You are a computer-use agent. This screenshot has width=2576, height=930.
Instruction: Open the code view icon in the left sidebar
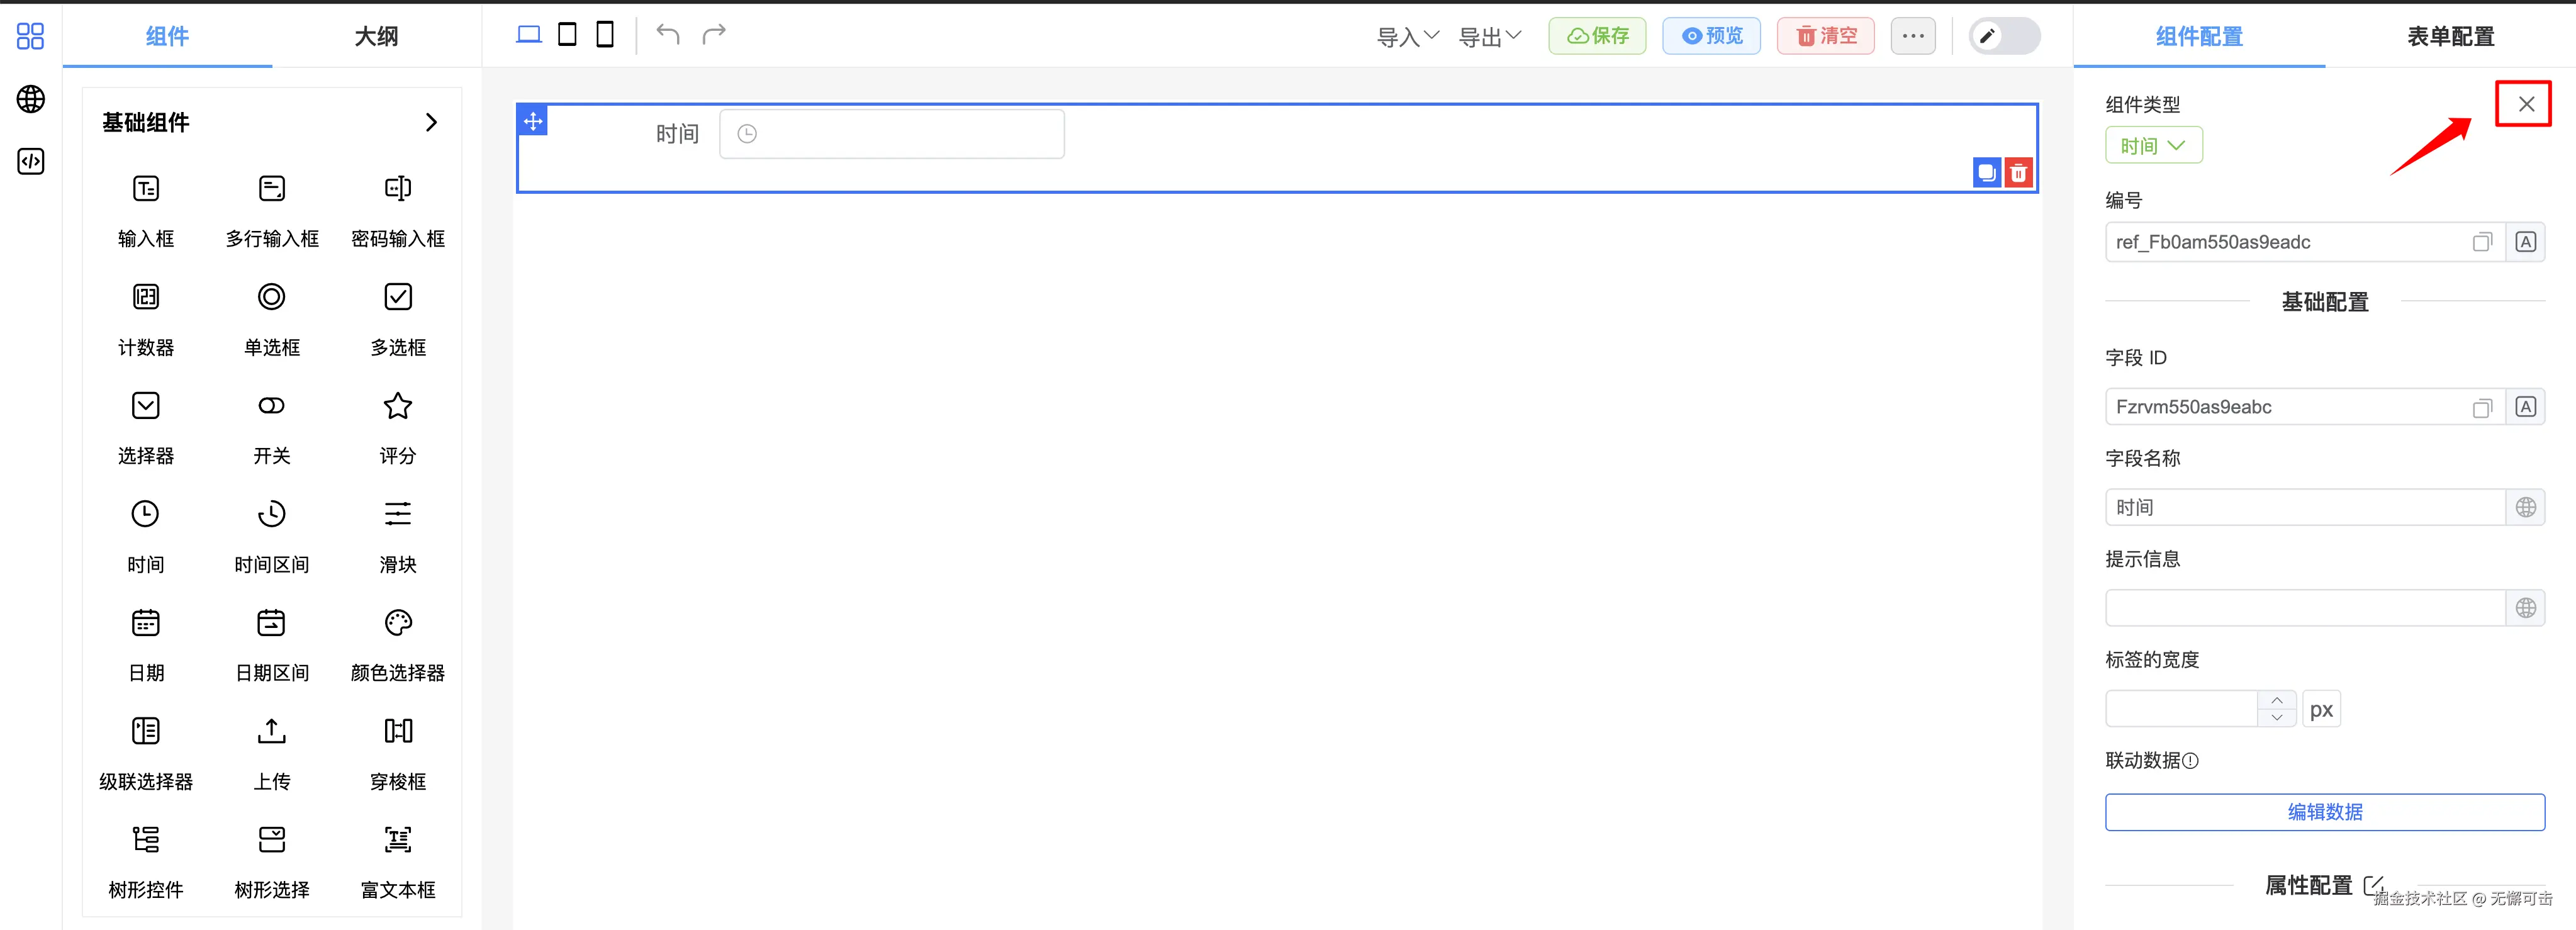click(31, 161)
